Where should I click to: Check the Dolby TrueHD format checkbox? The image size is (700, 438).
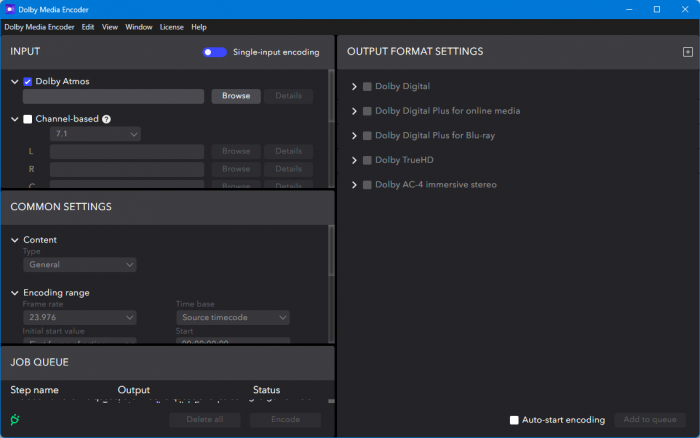(x=367, y=160)
